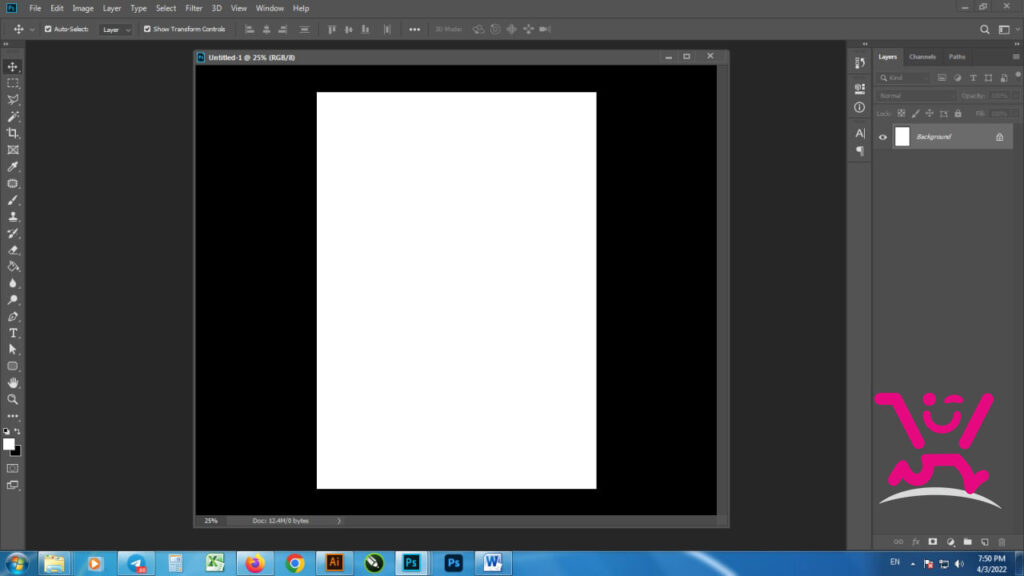Open the Paragraph panel icon
The height and width of the screenshot is (576, 1024).
click(x=859, y=152)
